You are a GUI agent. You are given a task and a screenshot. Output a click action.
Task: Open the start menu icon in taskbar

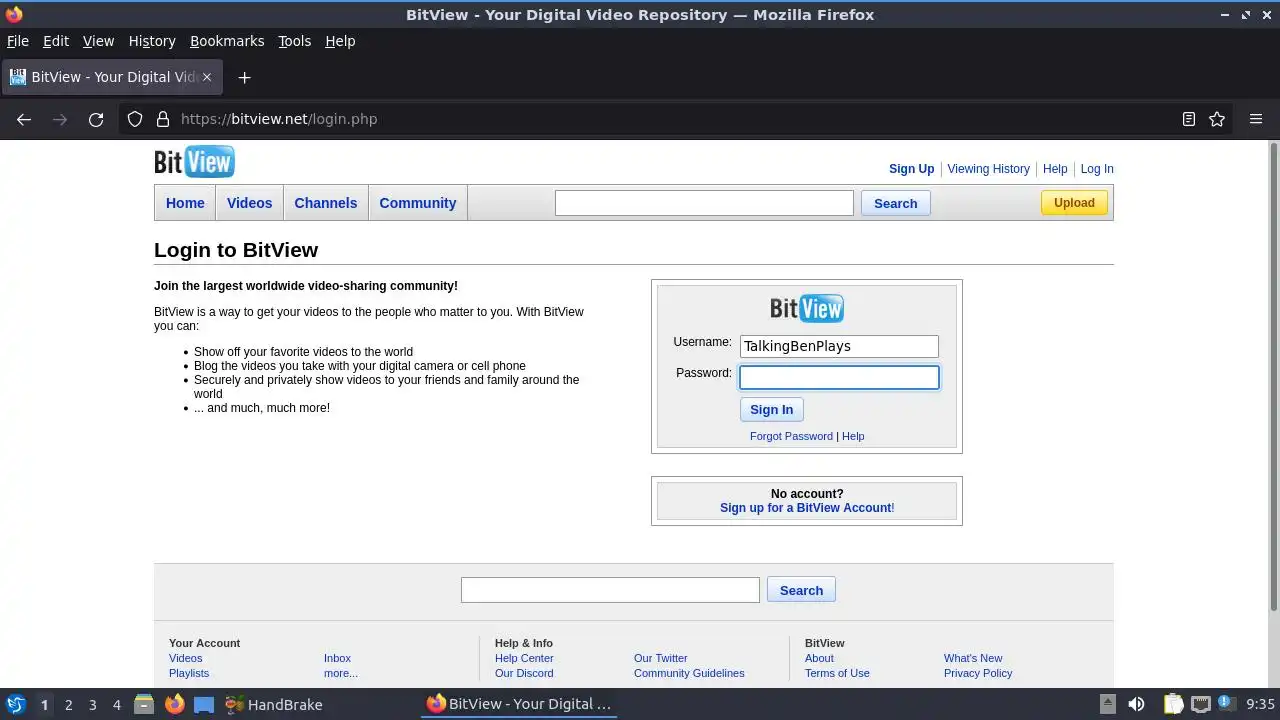[16, 704]
